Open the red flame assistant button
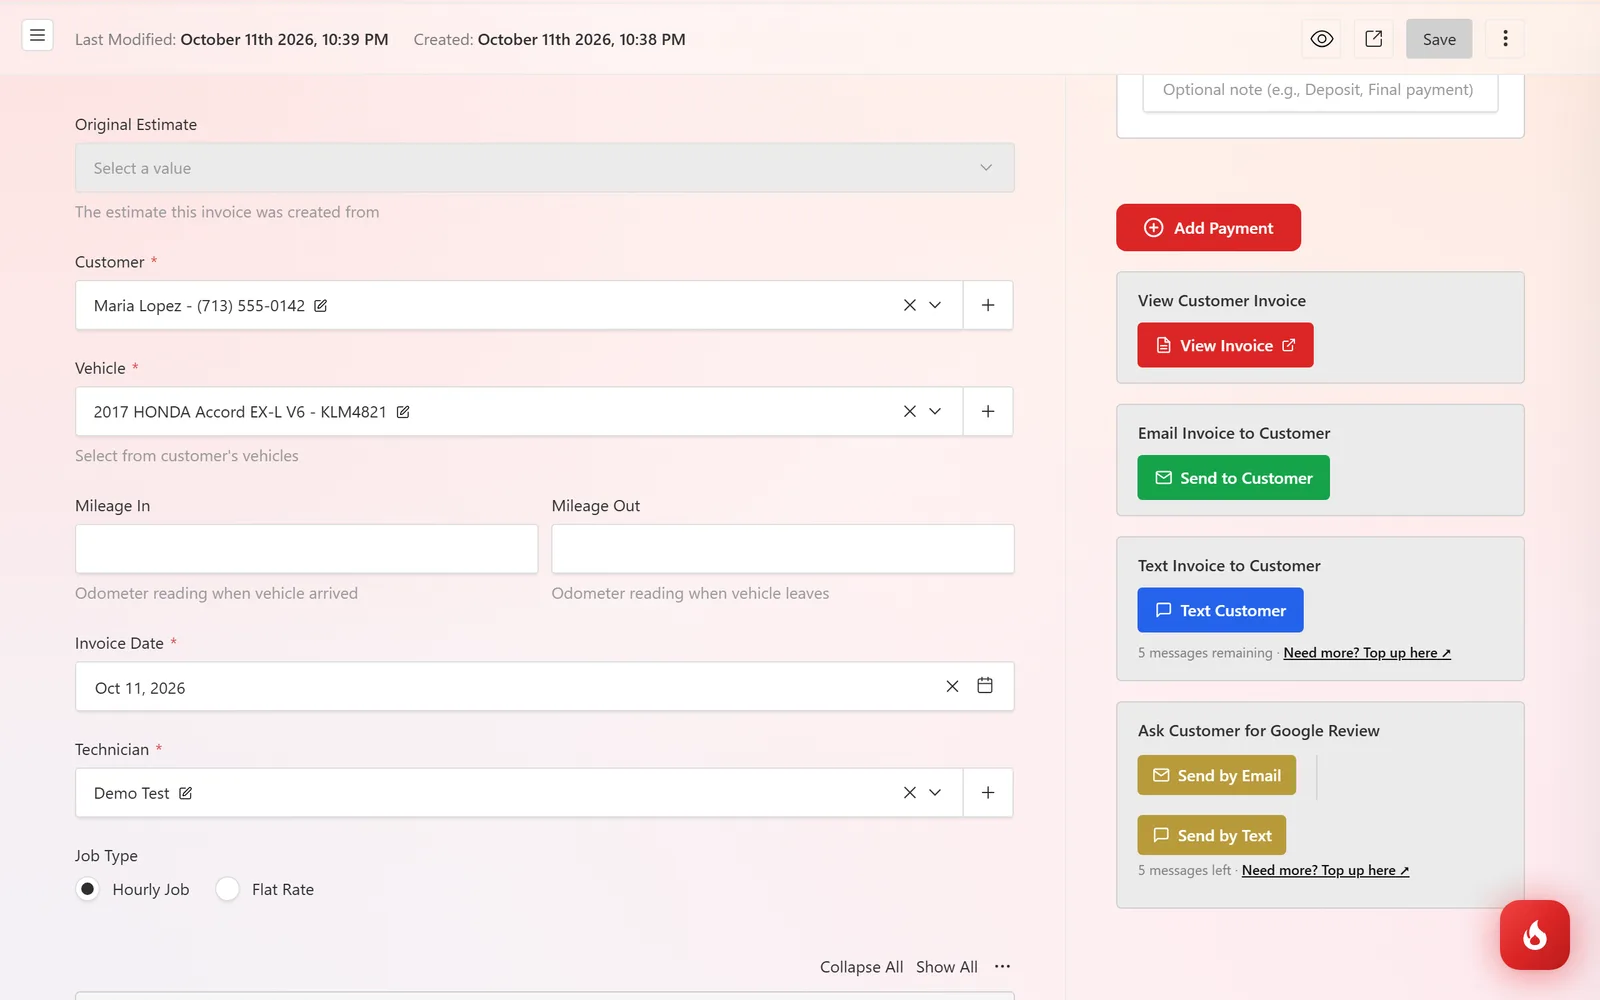This screenshot has height=1000, width=1600. [1534, 935]
